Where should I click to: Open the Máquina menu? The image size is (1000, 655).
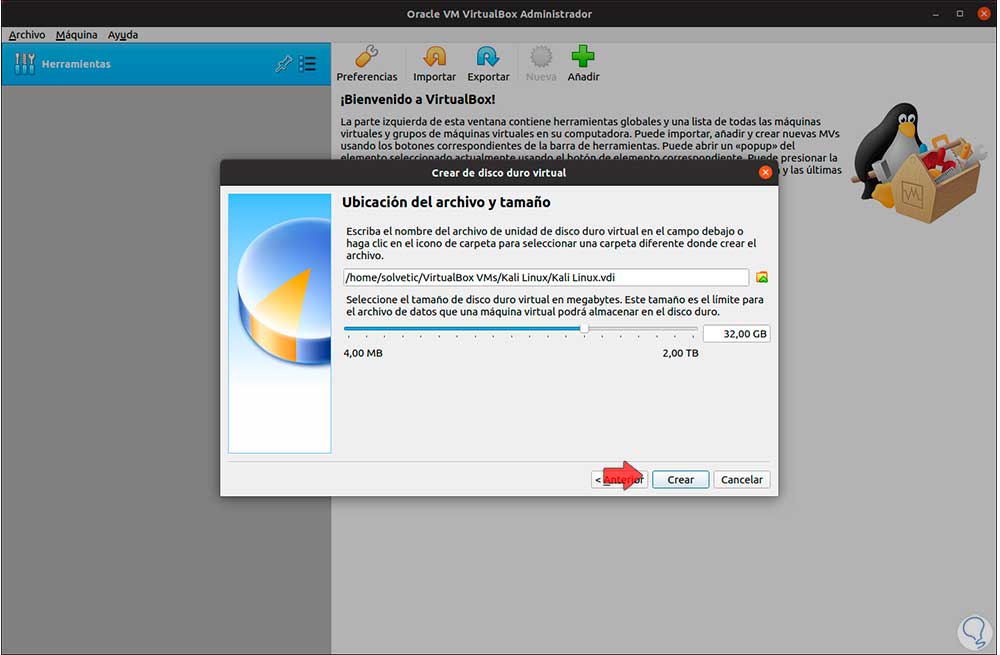[x=77, y=35]
